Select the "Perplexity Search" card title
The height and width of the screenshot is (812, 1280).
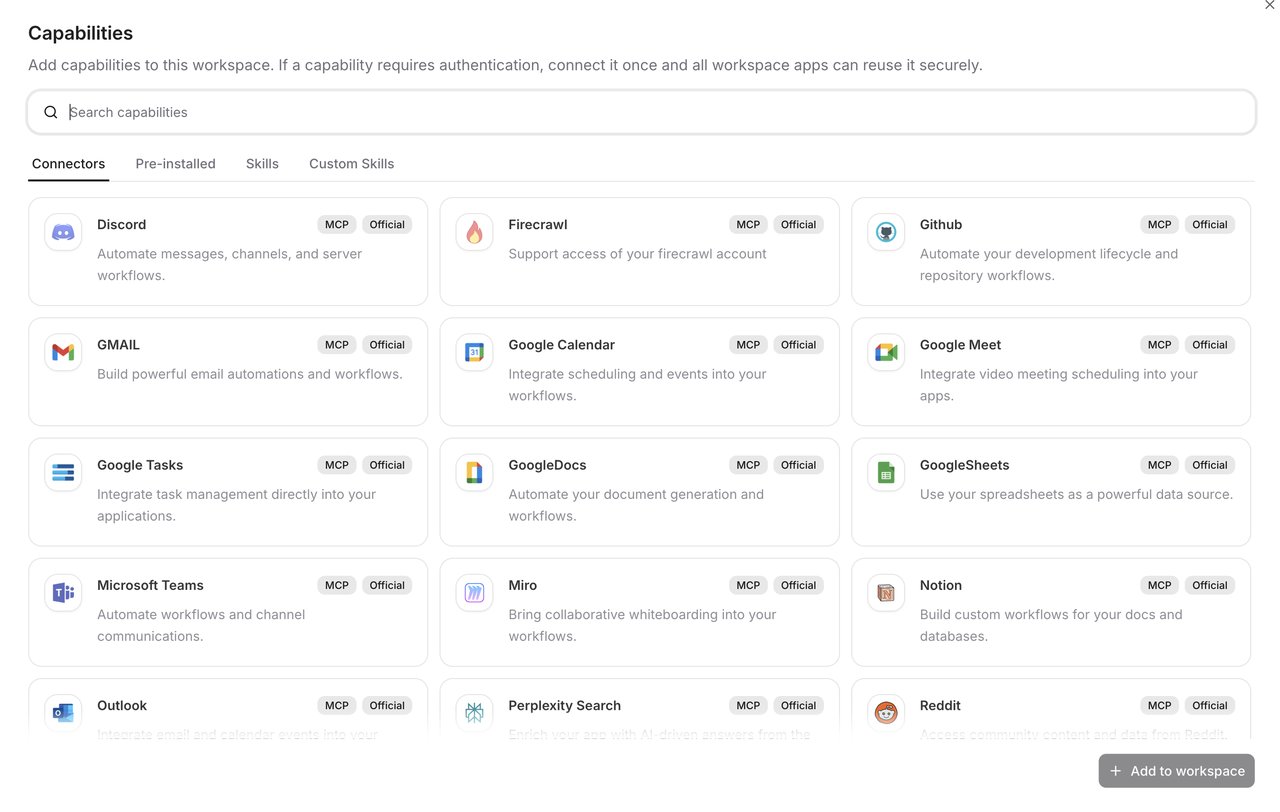565,705
